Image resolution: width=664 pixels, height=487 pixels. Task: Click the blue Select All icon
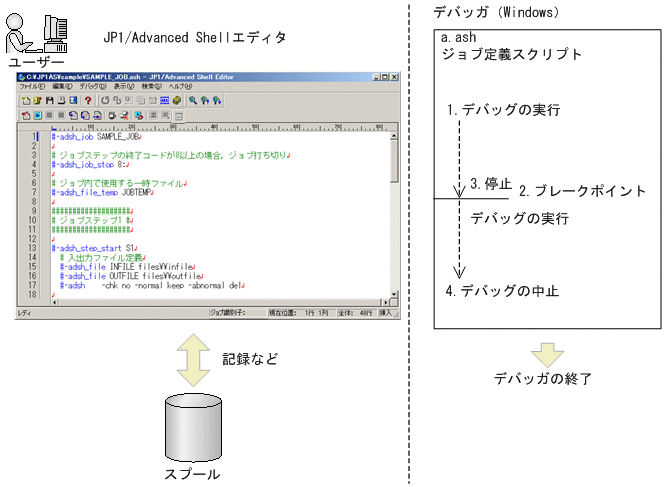(164, 100)
